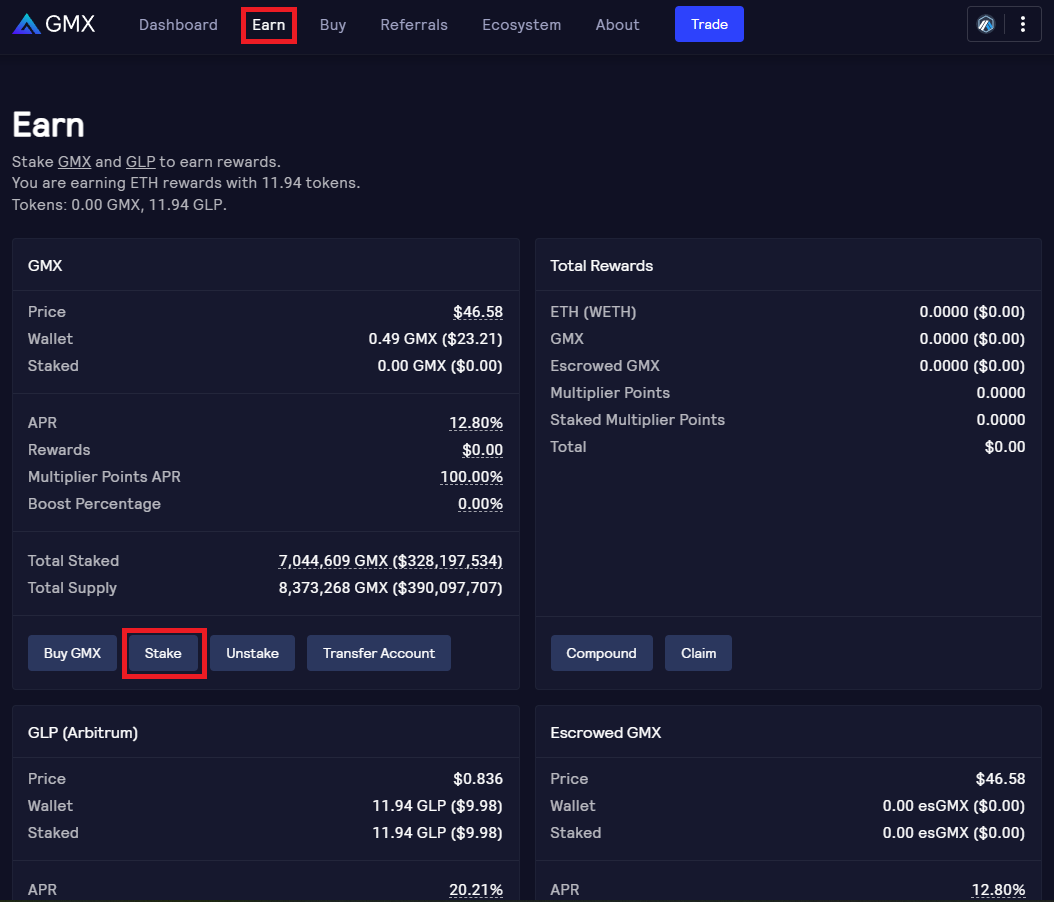Click the GLP (Arbitrum) card heading
This screenshot has width=1054, height=902.
click(83, 733)
